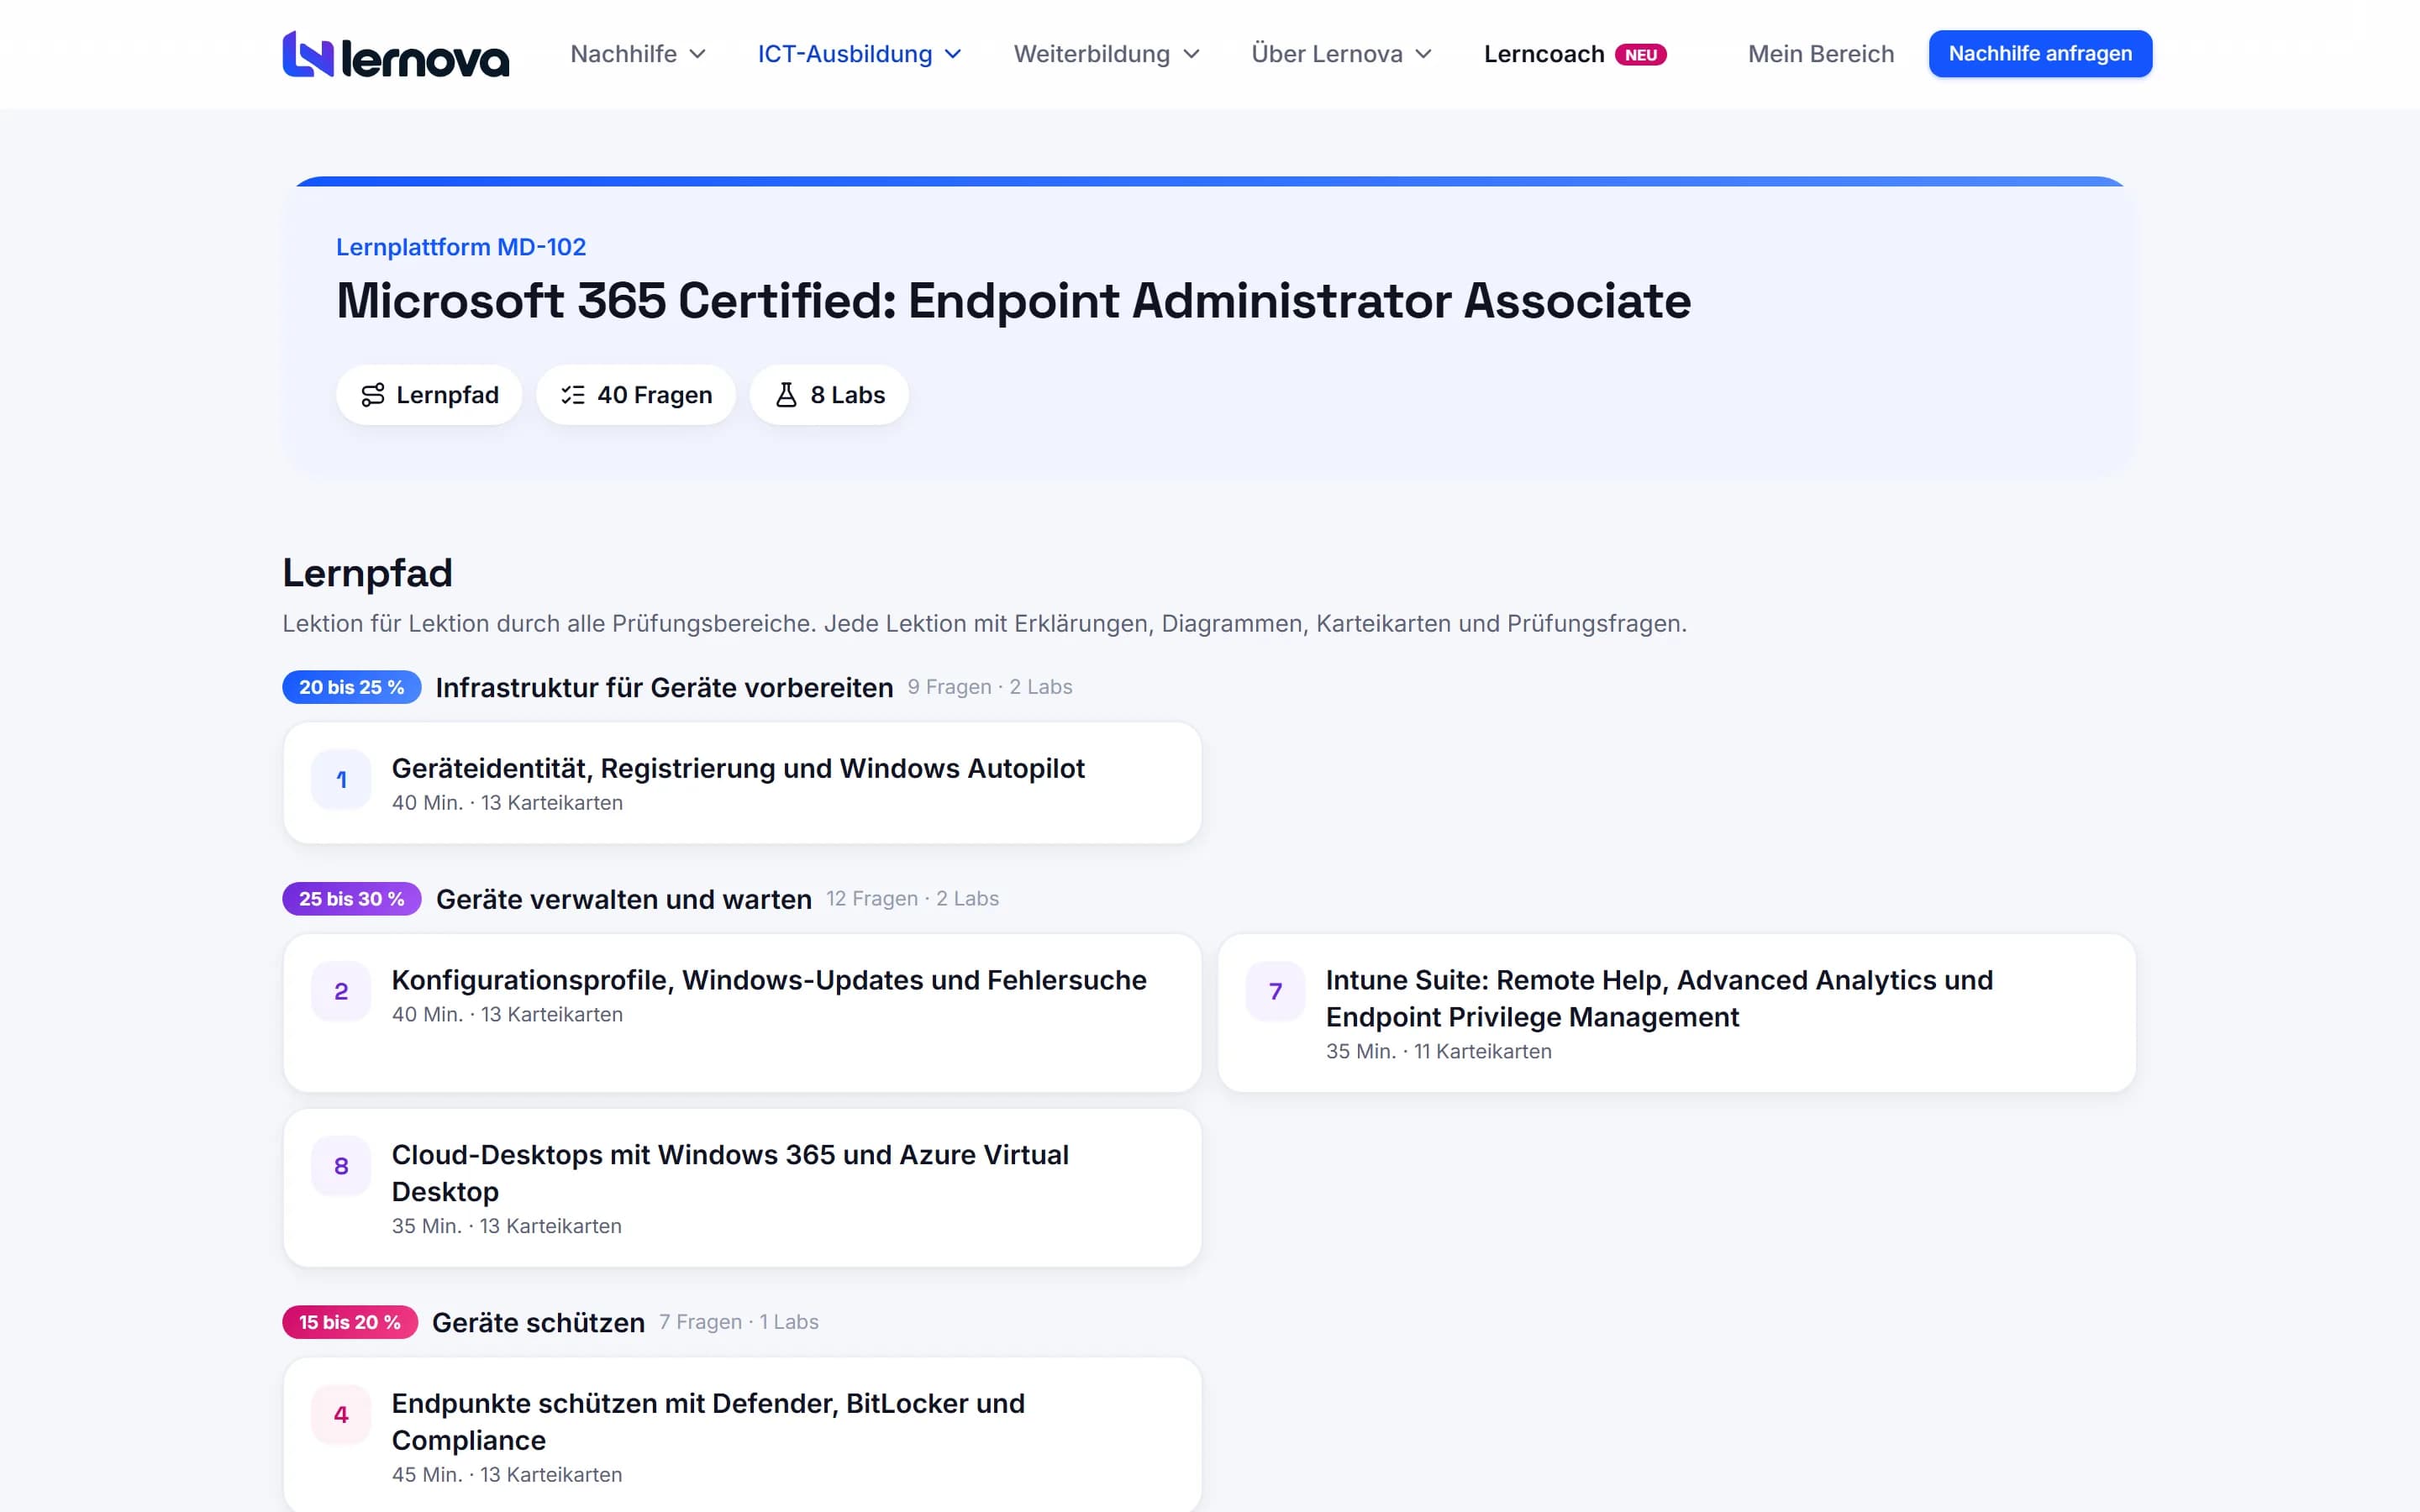Expand the ICT-Ausbildung menu chevron
This screenshot has height=1512, width=2420.
[x=953, y=54]
